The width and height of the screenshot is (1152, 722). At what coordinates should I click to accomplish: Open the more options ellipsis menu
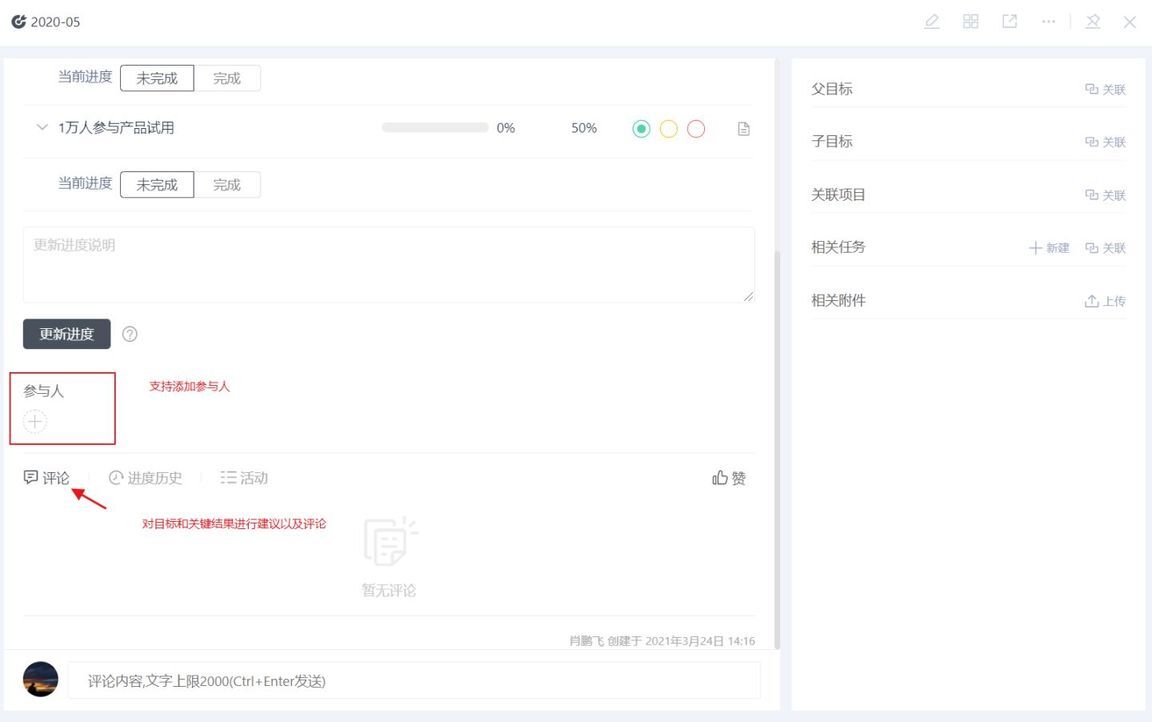point(1048,21)
